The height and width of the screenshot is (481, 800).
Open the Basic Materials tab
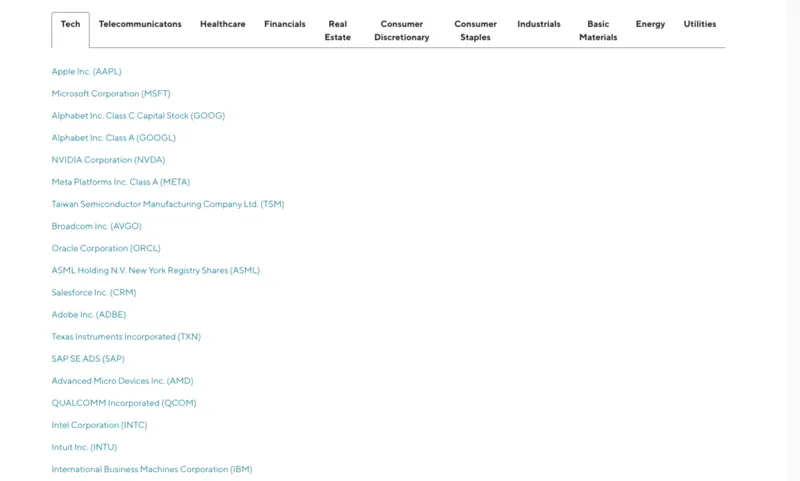(x=598, y=31)
